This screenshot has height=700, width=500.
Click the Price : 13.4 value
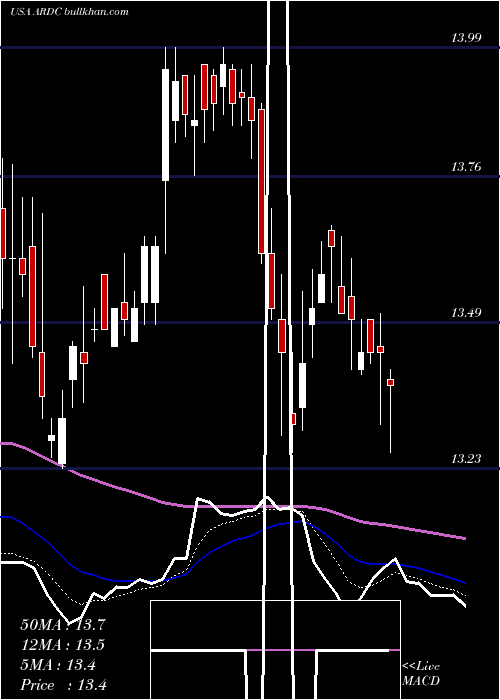tap(63, 685)
